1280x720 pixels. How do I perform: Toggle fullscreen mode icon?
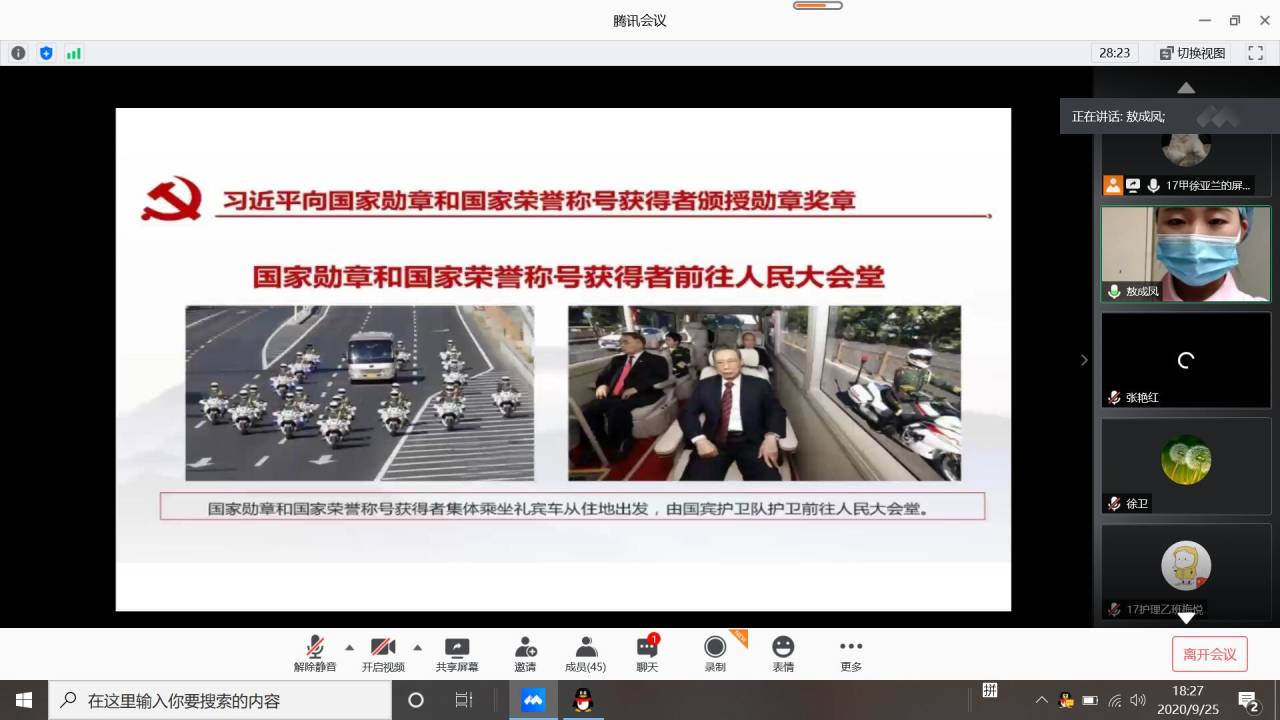[1255, 53]
